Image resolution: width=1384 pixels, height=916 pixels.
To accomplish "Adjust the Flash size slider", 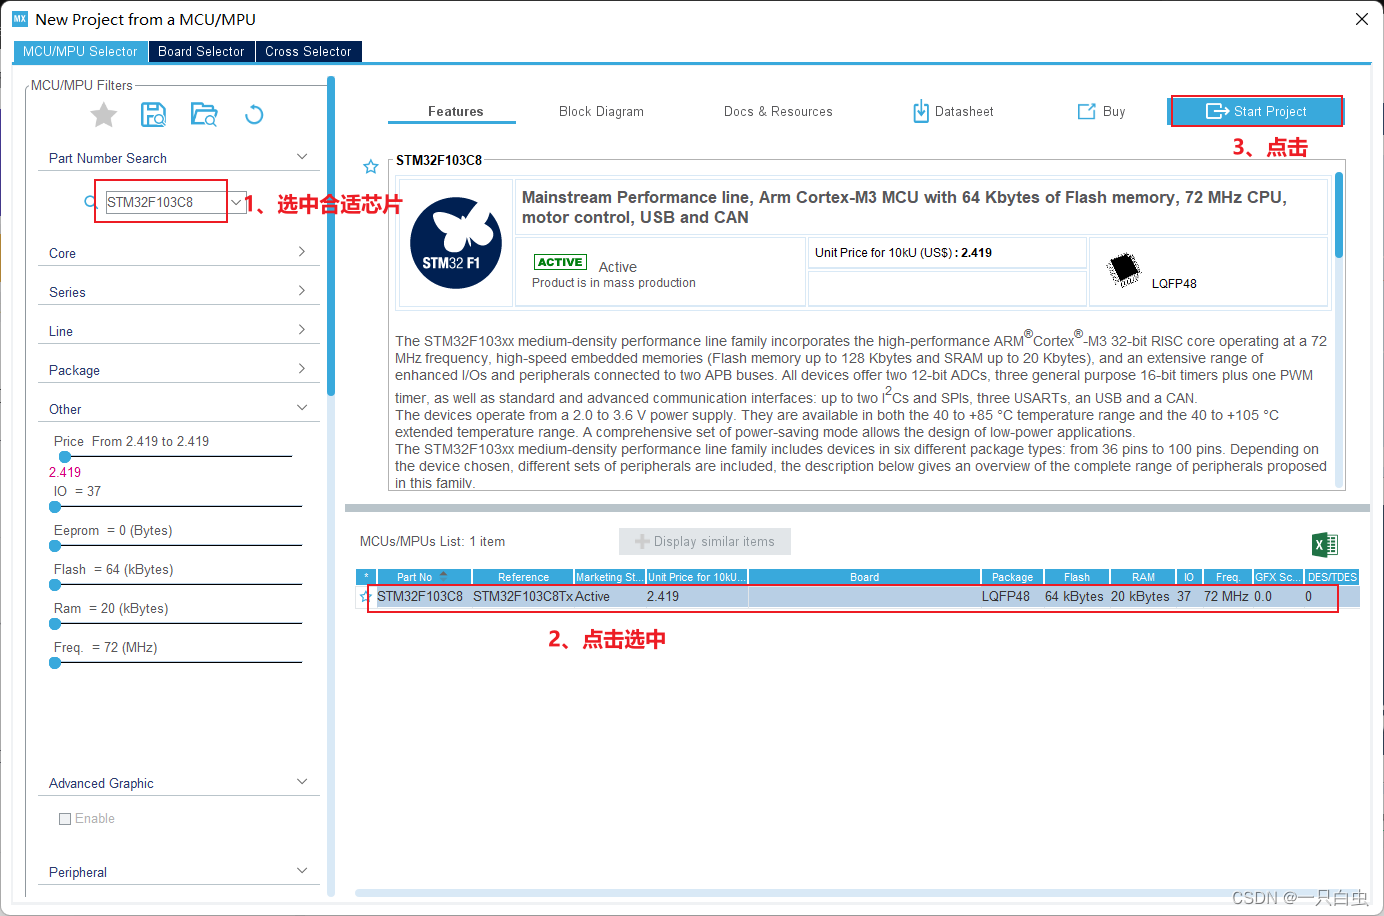I will [54, 585].
